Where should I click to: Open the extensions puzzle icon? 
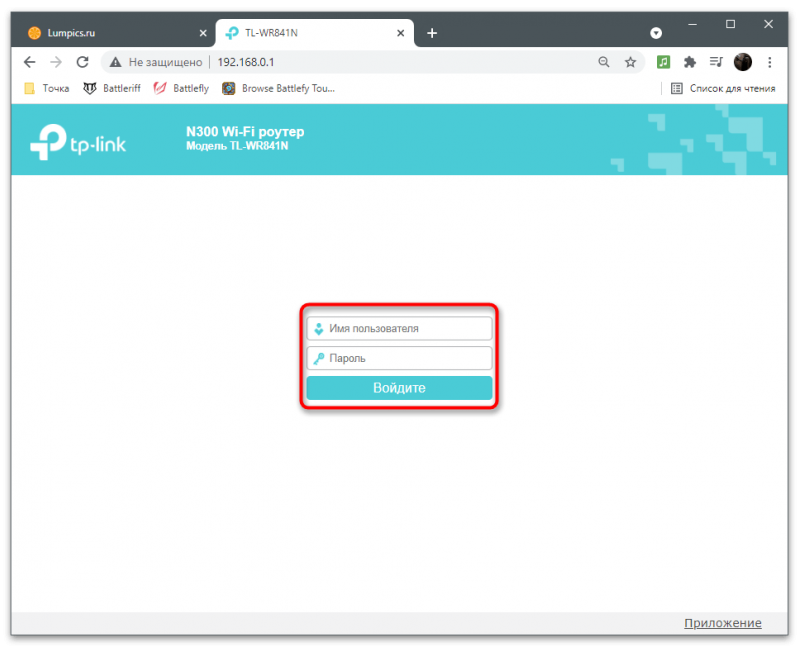[x=690, y=62]
